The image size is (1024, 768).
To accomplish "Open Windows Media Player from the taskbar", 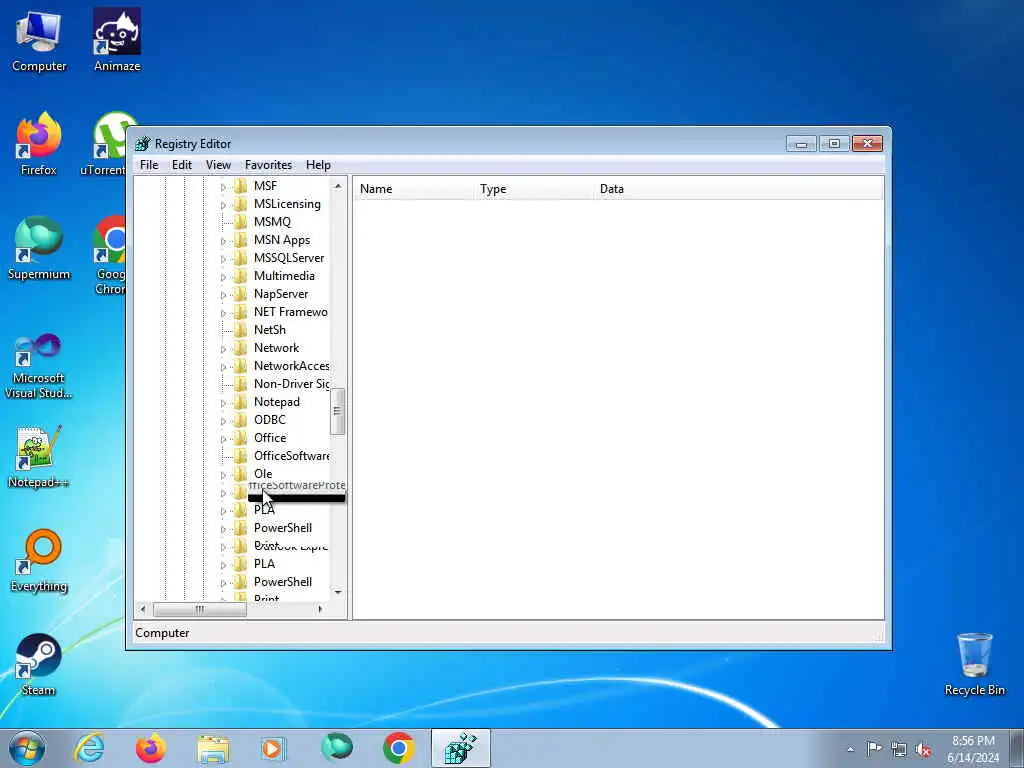I will [273, 748].
